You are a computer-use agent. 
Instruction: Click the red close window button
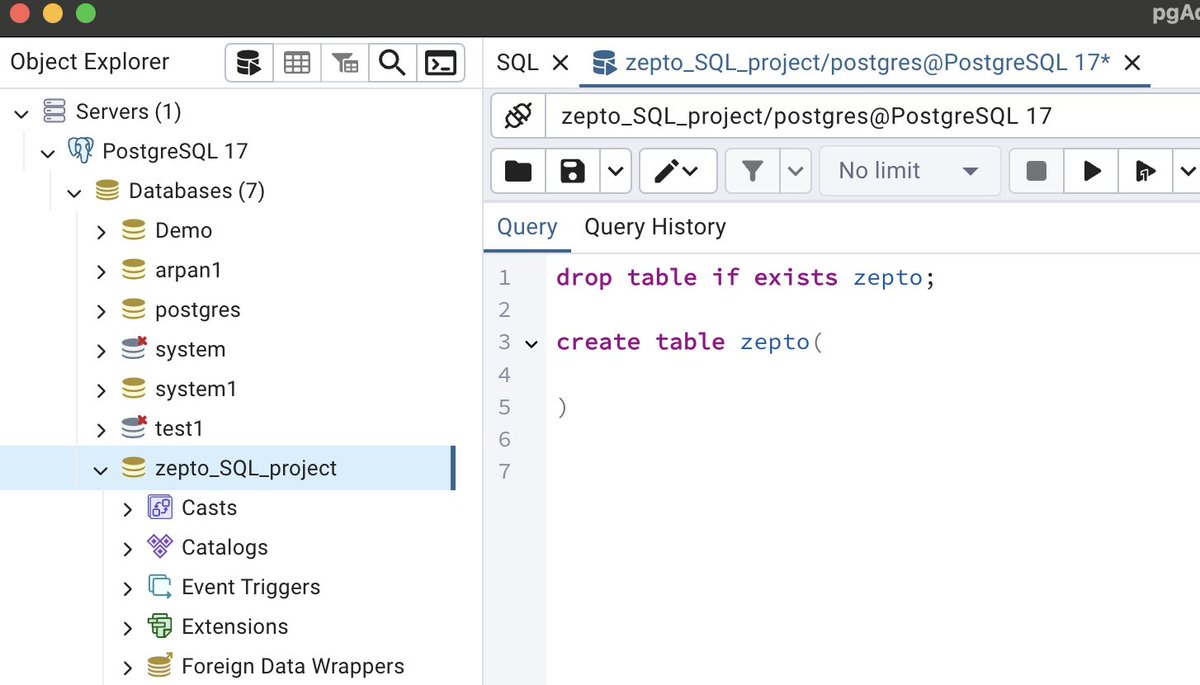click(x=18, y=14)
